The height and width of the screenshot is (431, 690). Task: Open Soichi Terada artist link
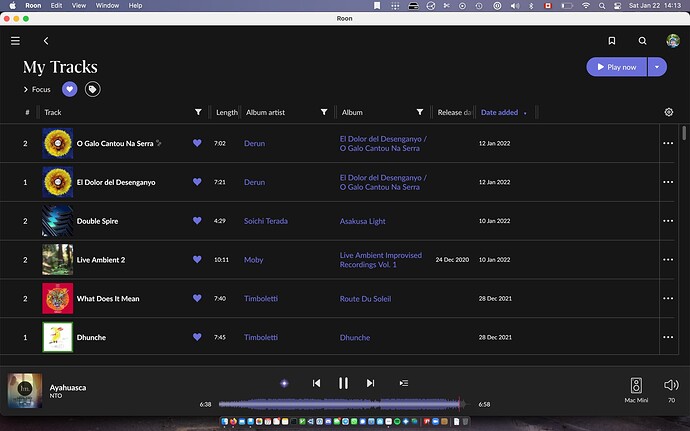(266, 221)
